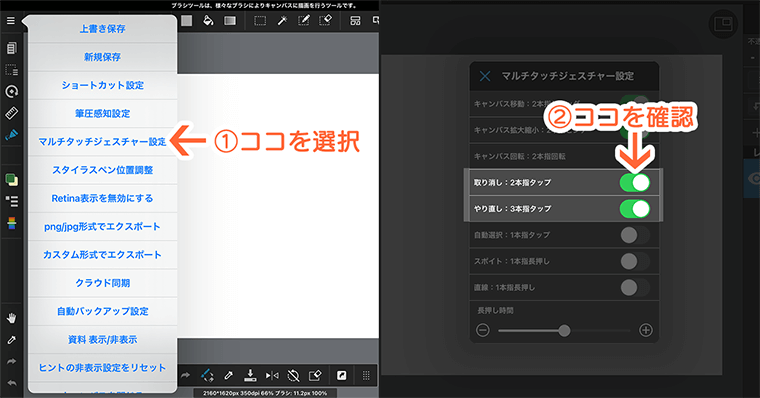This screenshot has height=398, width=760.
Task: Click the flip horizontal icon in bottom toolbar
Action: (x=272, y=375)
